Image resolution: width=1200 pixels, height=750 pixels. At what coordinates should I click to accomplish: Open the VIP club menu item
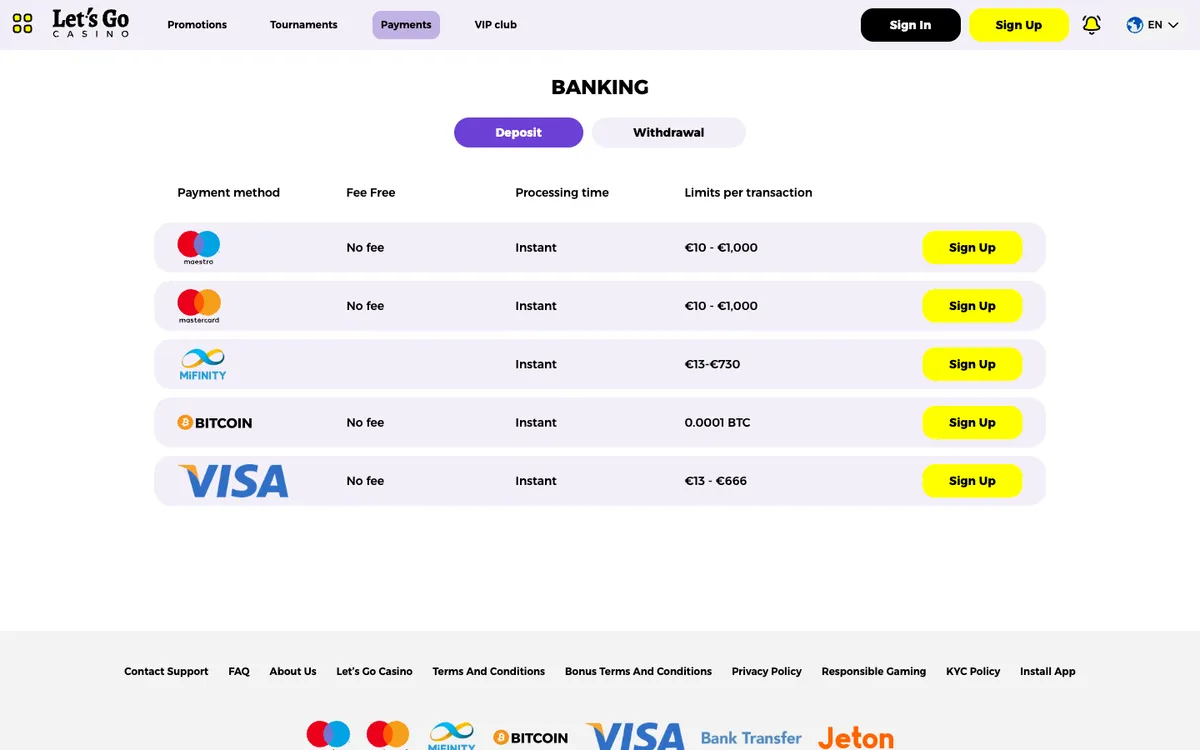(496, 25)
